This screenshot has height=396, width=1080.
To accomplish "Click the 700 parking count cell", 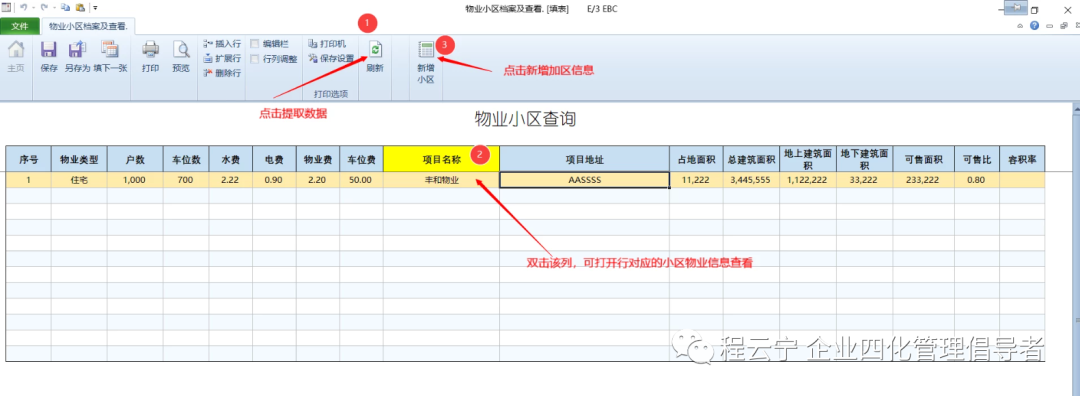I will click(187, 180).
